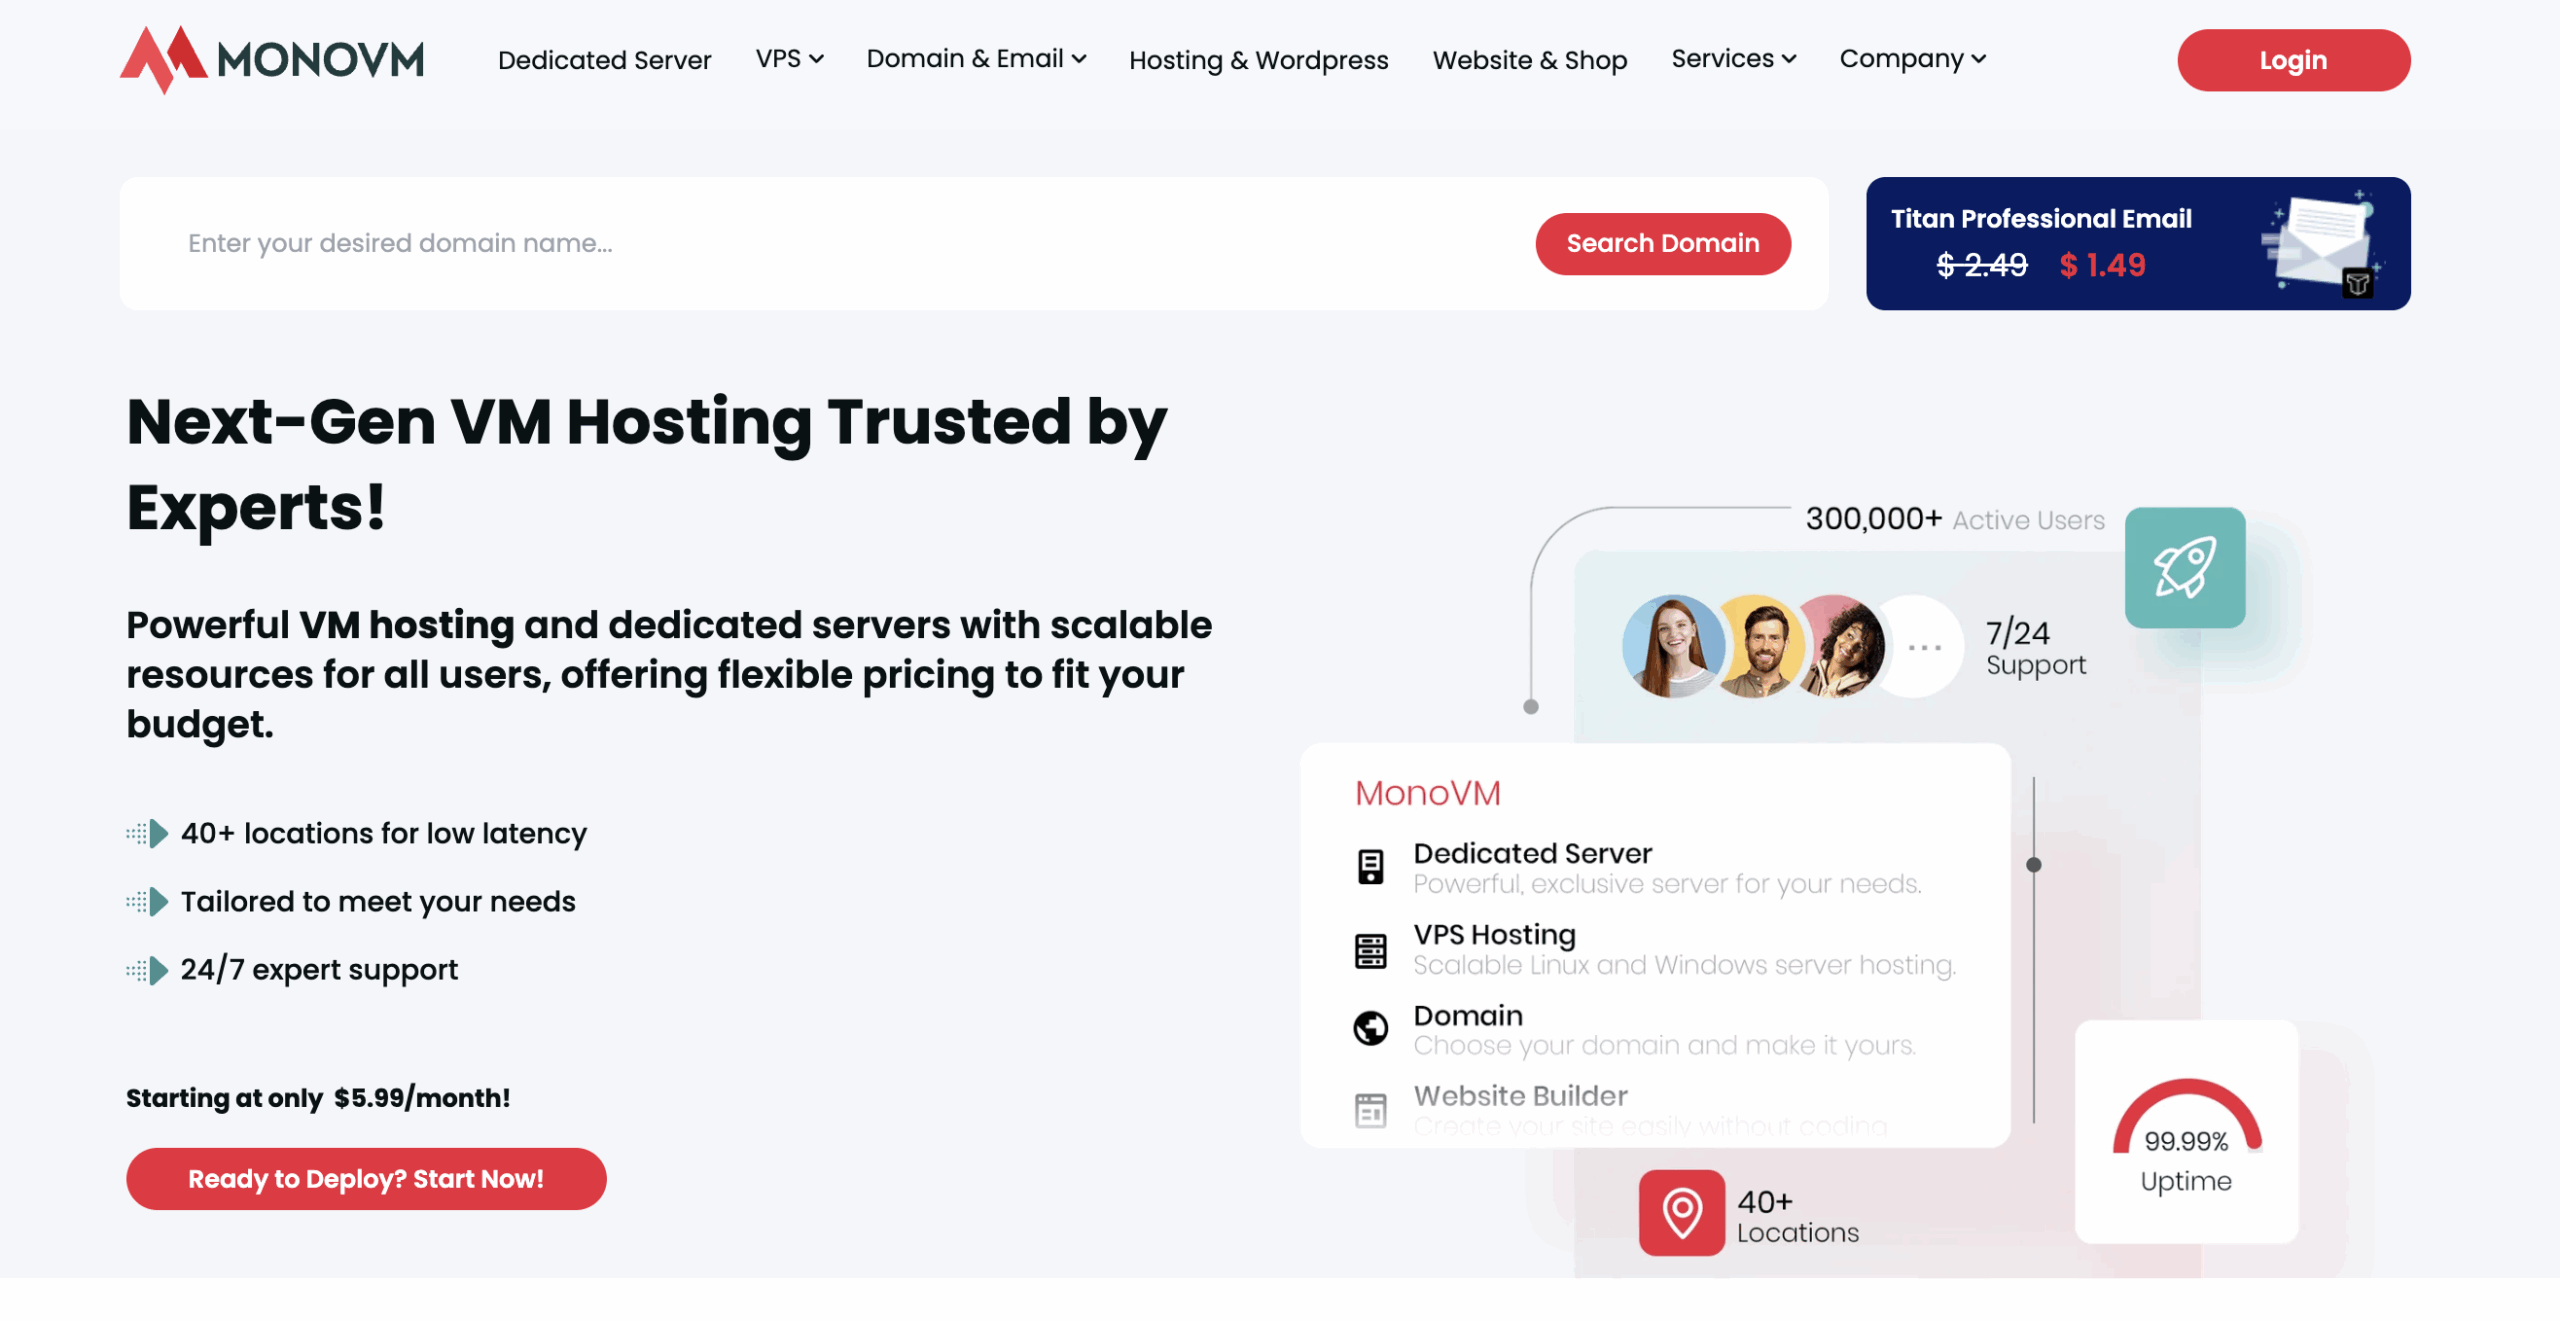Click the MonoVM logo
The image size is (2560, 1321).
tap(272, 60)
